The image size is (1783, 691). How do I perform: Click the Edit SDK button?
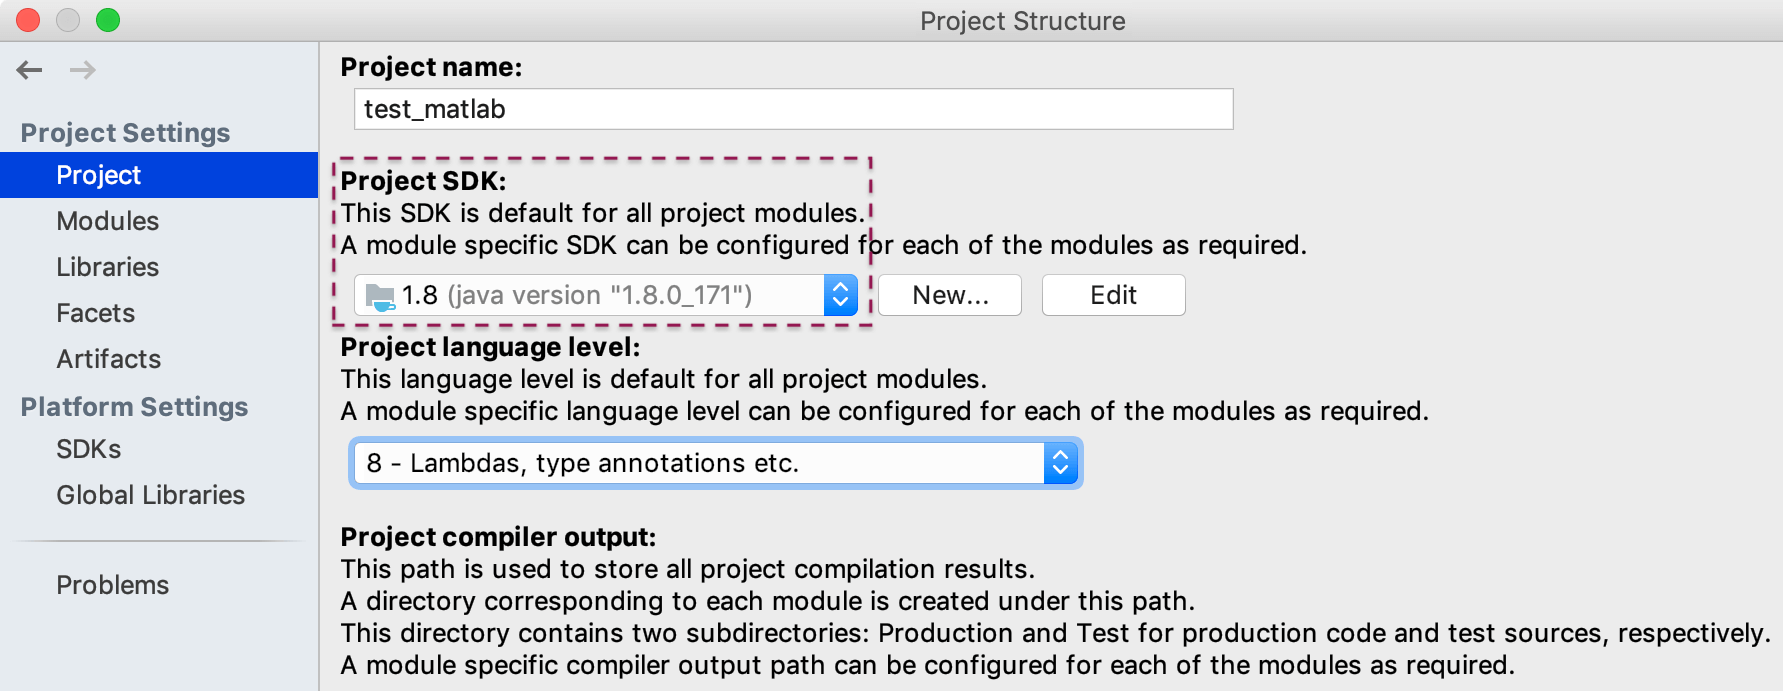1114,295
